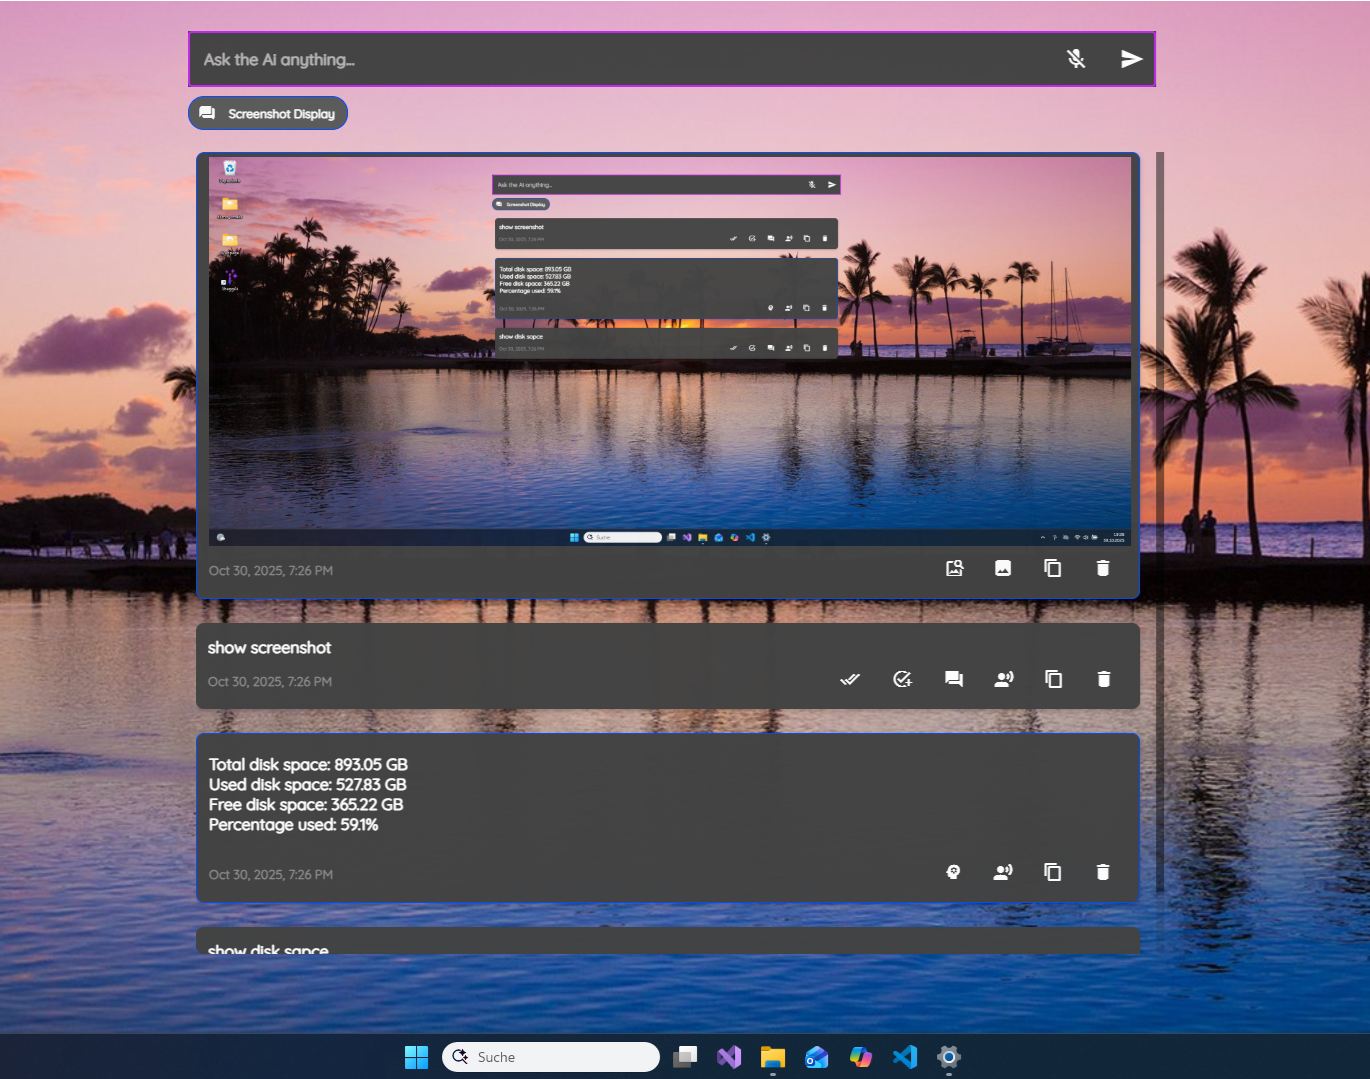Select the Screenshot Display chip
This screenshot has height=1079, width=1370.
tap(267, 113)
